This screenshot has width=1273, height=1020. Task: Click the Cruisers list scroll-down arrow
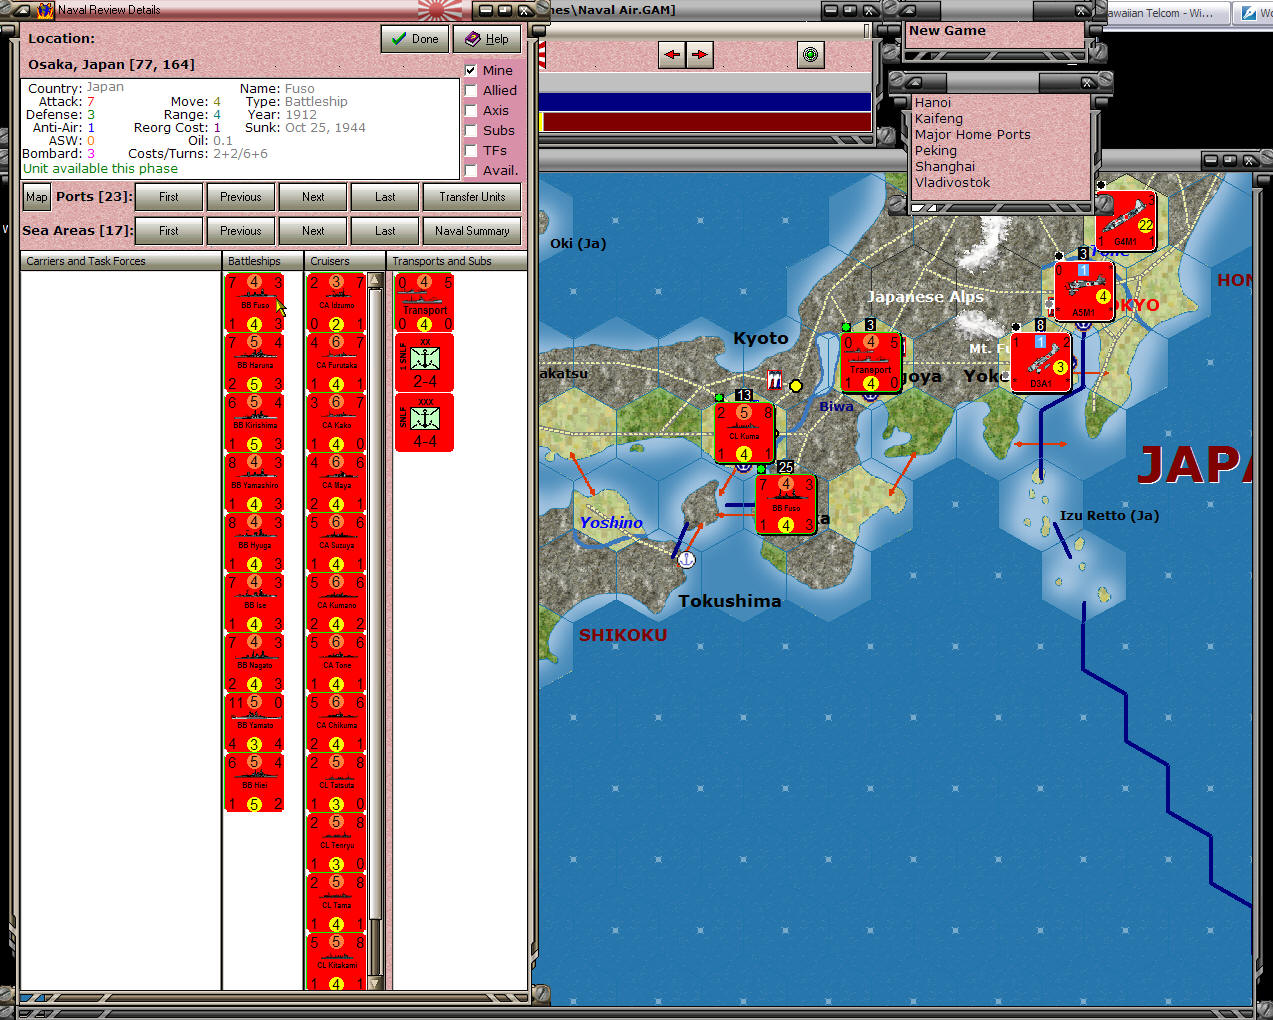click(x=376, y=982)
